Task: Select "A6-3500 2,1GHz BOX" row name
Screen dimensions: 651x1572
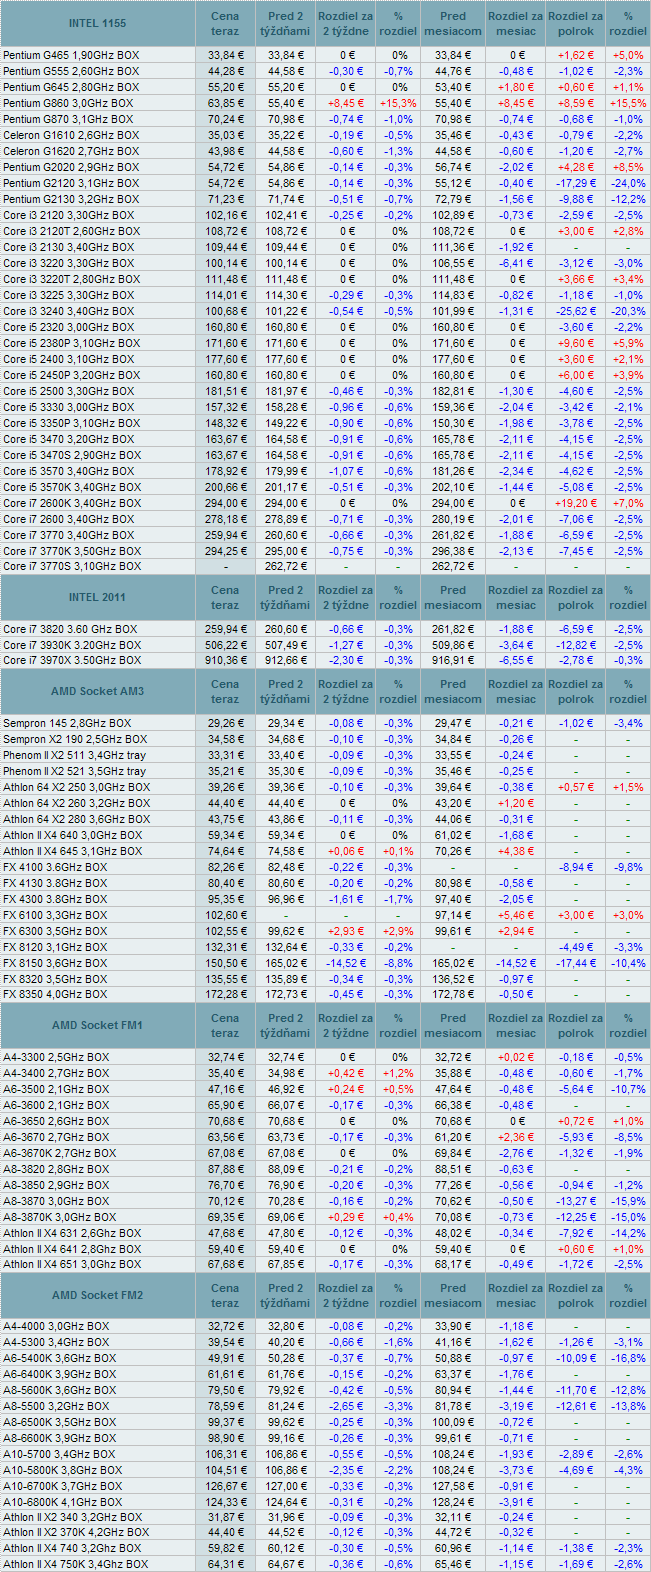Action: (x=56, y=1089)
